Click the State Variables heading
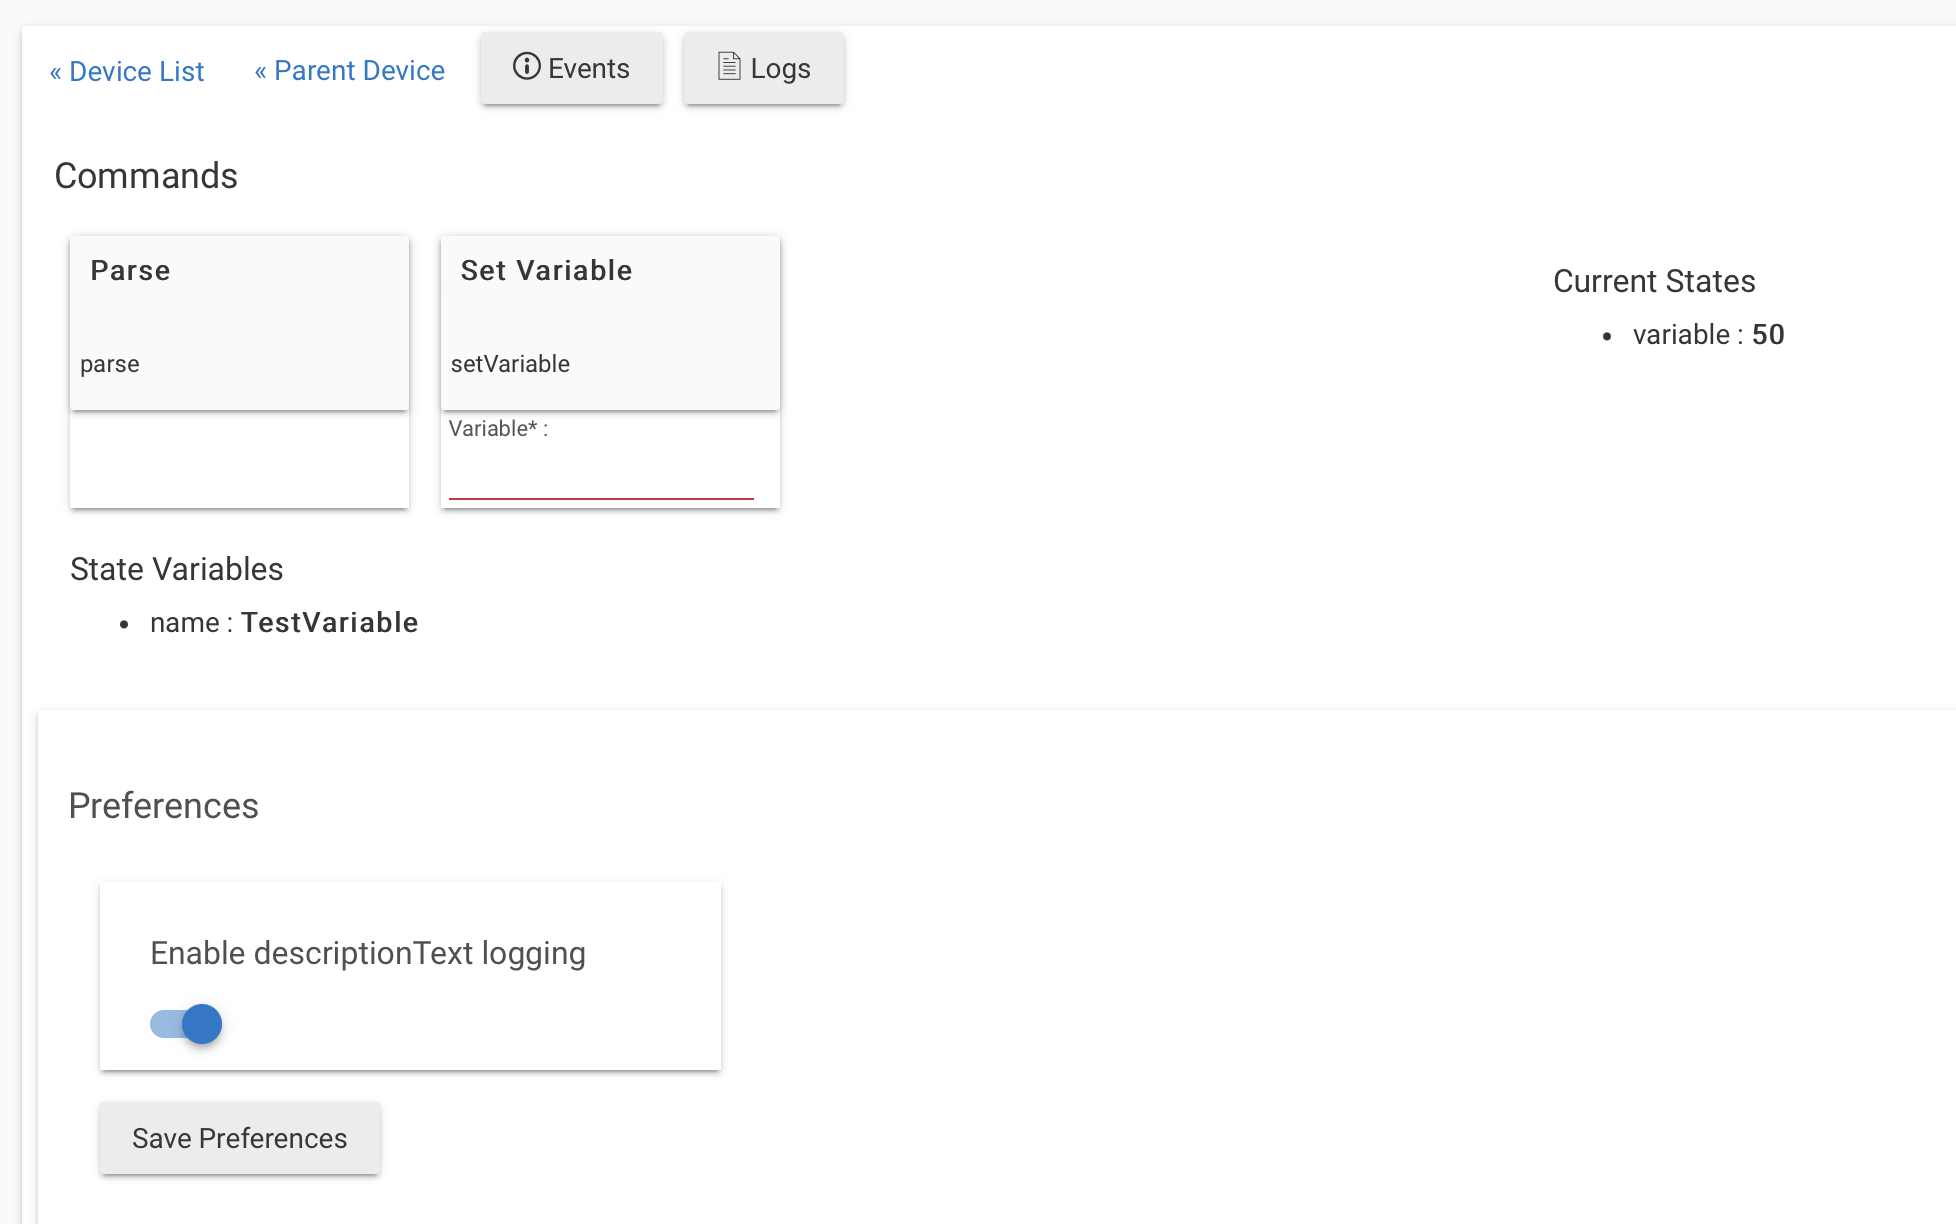This screenshot has height=1224, width=1956. point(176,569)
